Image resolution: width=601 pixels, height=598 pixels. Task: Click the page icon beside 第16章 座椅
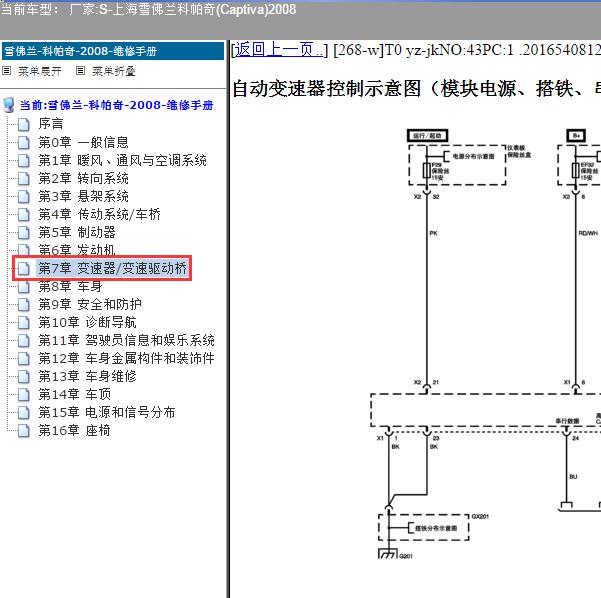(x=24, y=430)
